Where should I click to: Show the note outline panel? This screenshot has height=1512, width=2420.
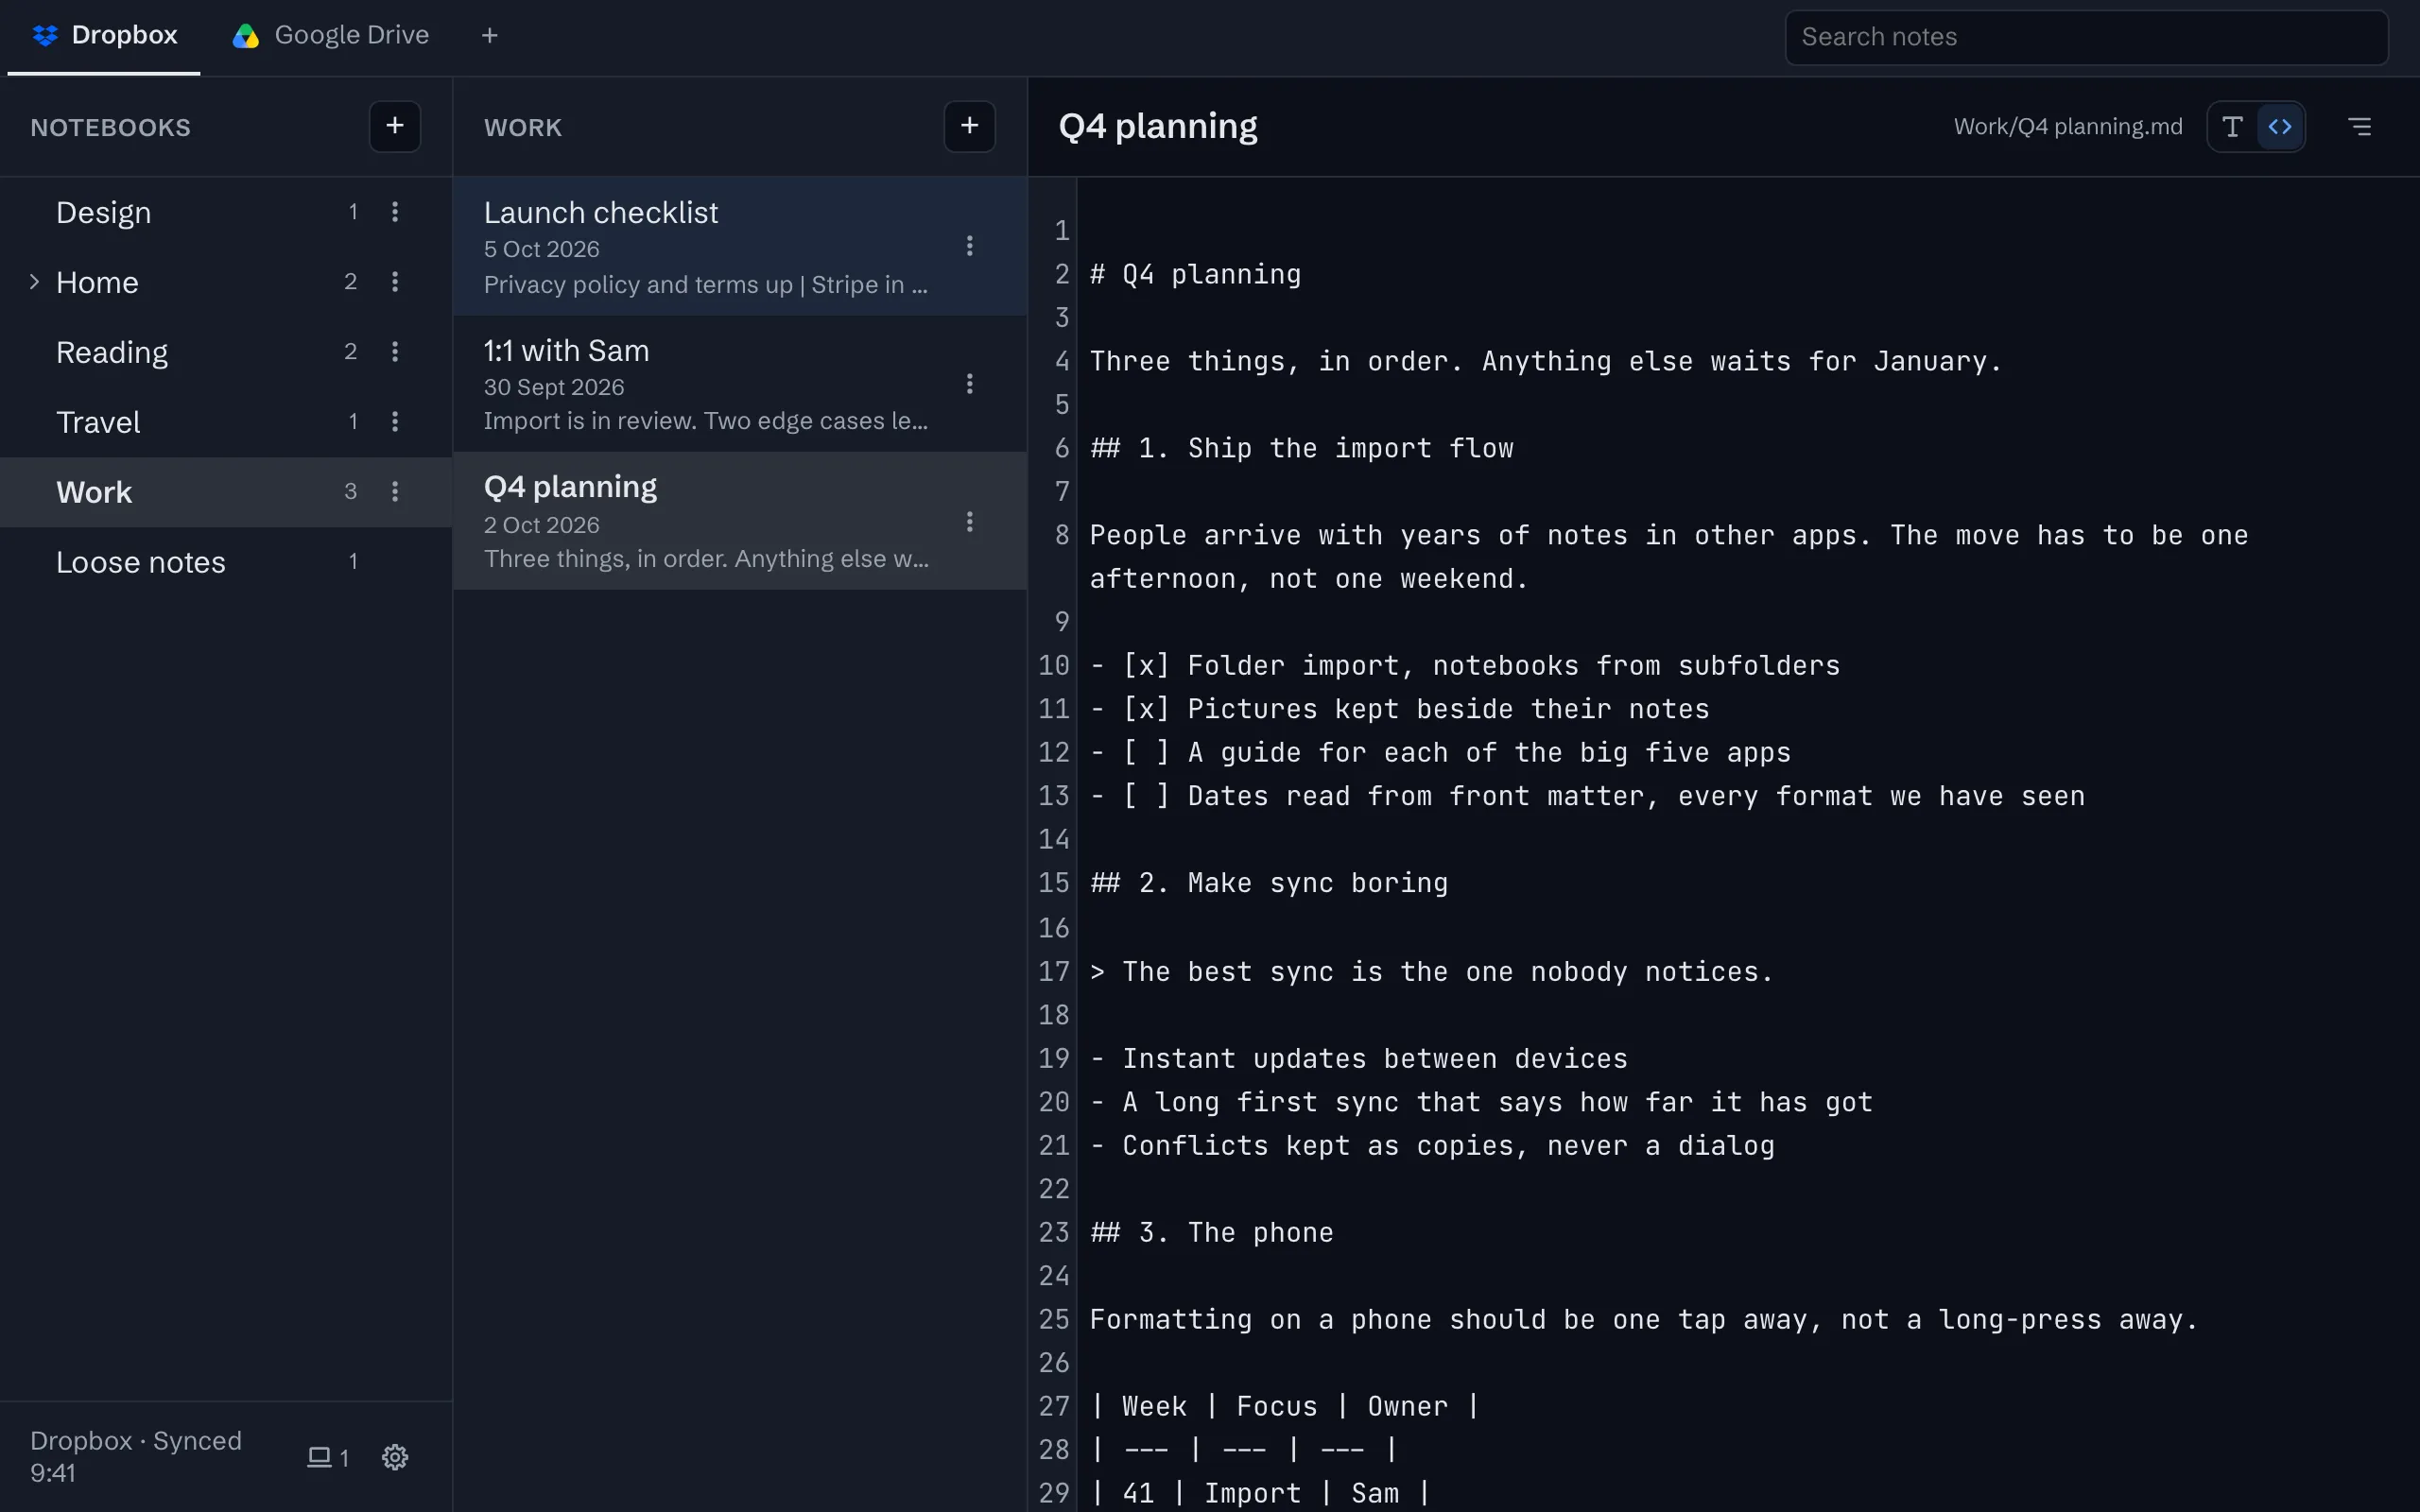click(x=2359, y=127)
